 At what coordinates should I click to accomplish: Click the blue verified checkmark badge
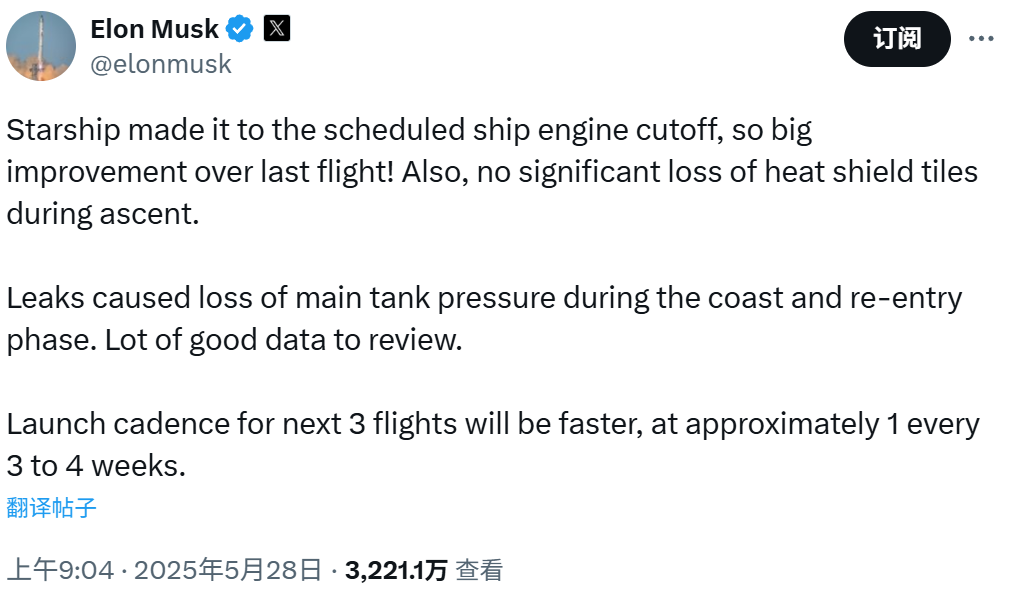pos(240,30)
